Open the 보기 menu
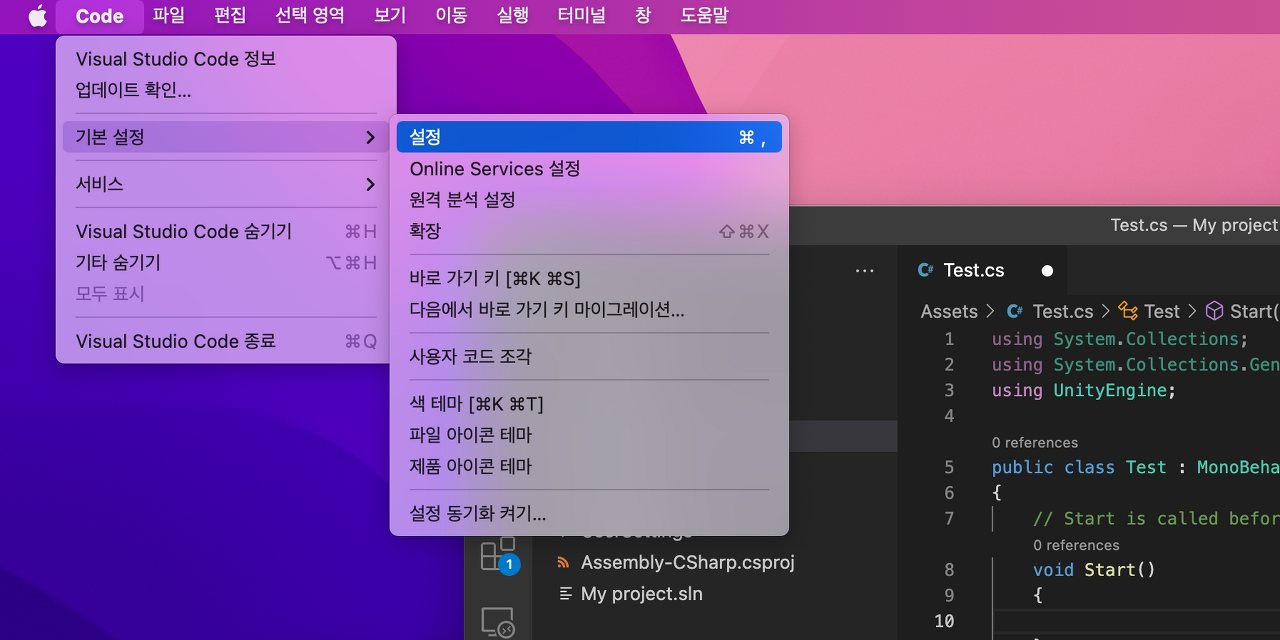The height and width of the screenshot is (640, 1280). [x=390, y=16]
